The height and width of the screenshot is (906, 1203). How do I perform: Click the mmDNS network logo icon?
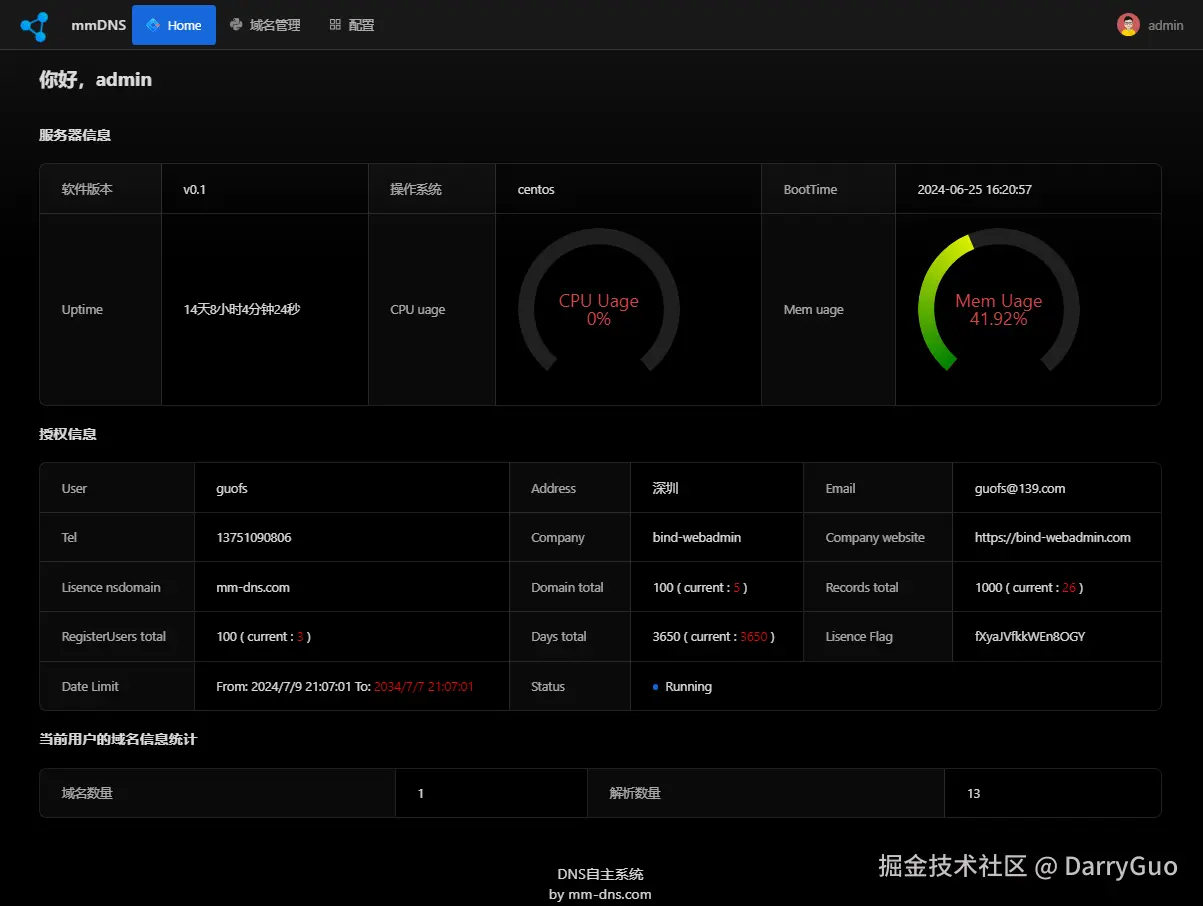pyautogui.click(x=34, y=26)
